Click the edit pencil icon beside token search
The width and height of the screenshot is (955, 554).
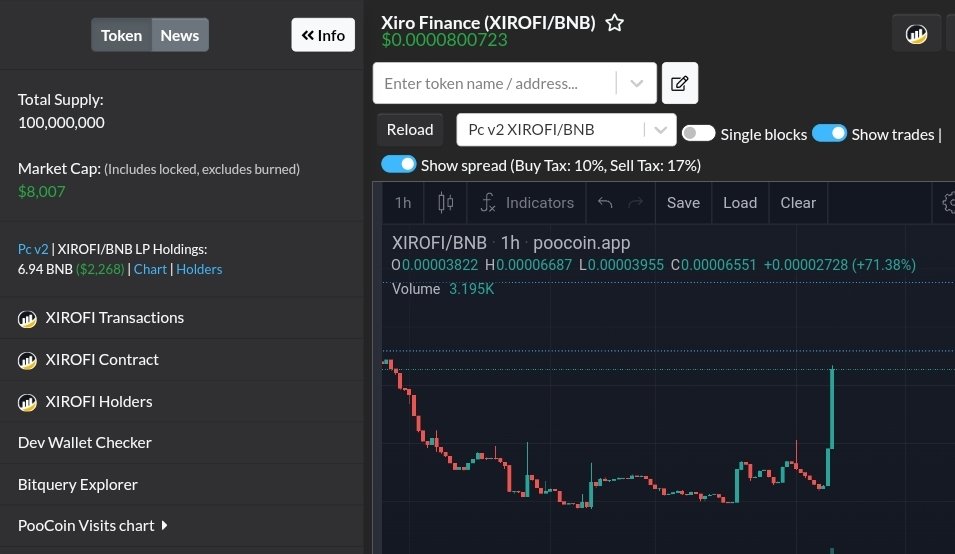click(680, 83)
